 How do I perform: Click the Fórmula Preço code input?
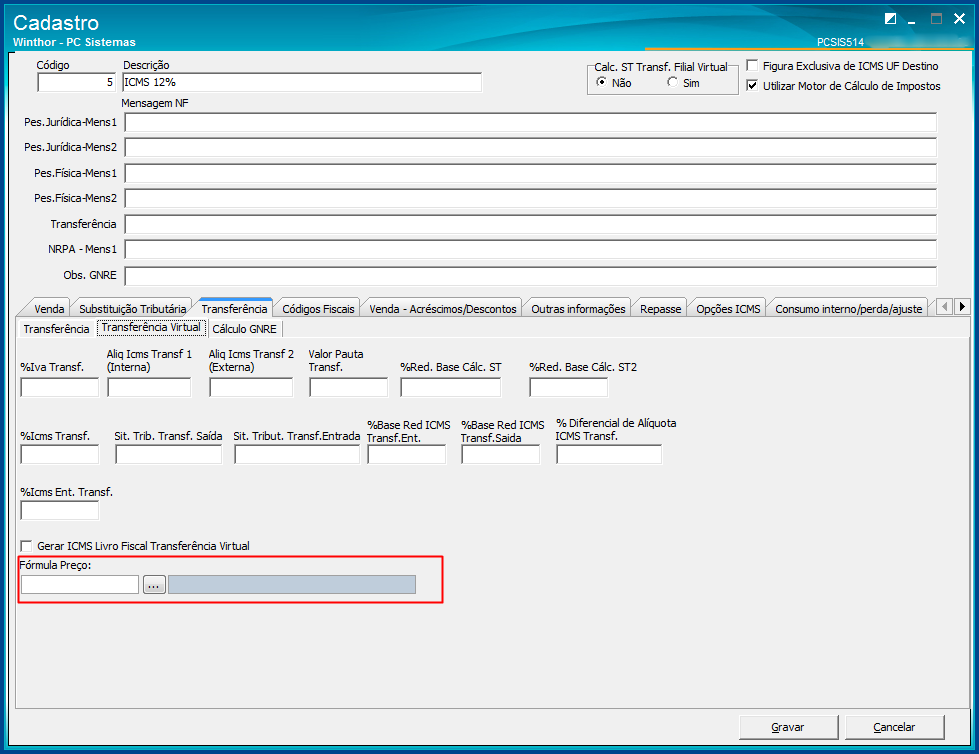(80, 585)
